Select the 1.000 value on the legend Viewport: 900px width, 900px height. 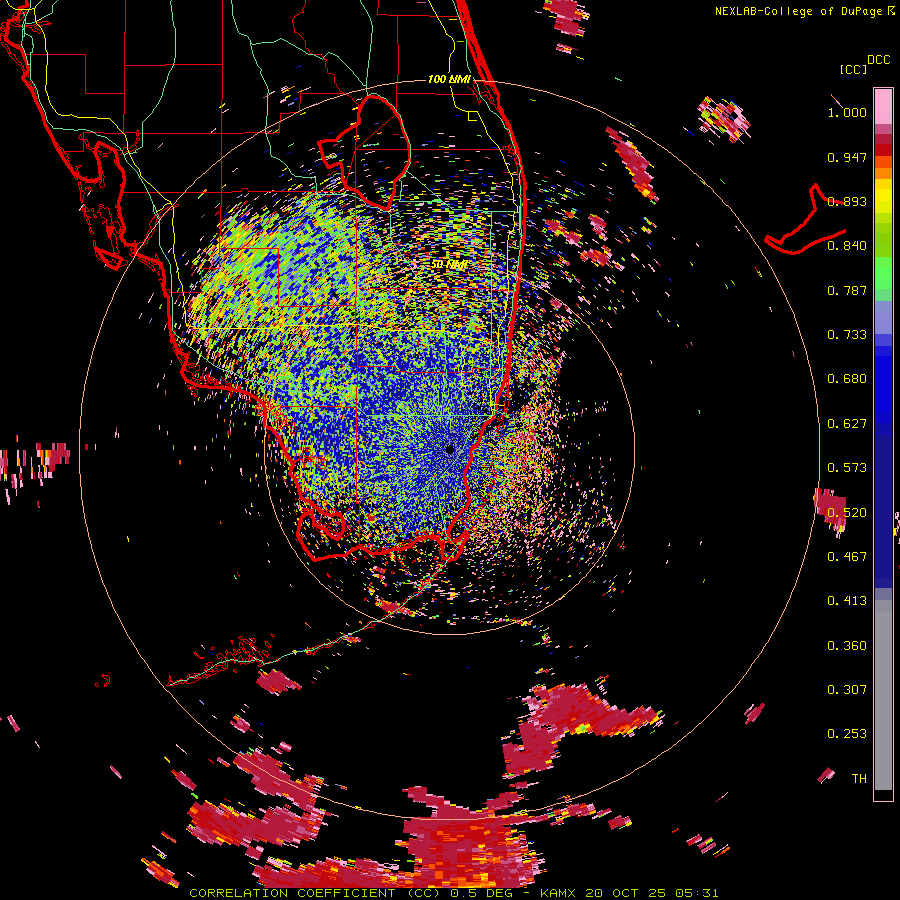click(x=847, y=113)
